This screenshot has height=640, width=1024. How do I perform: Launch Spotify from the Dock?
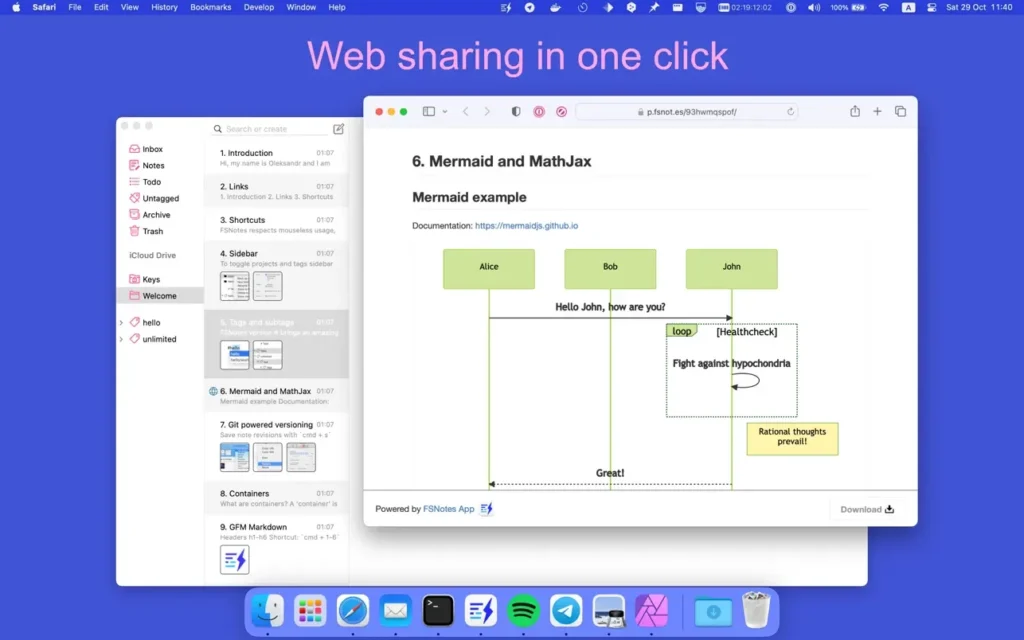point(523,610)
